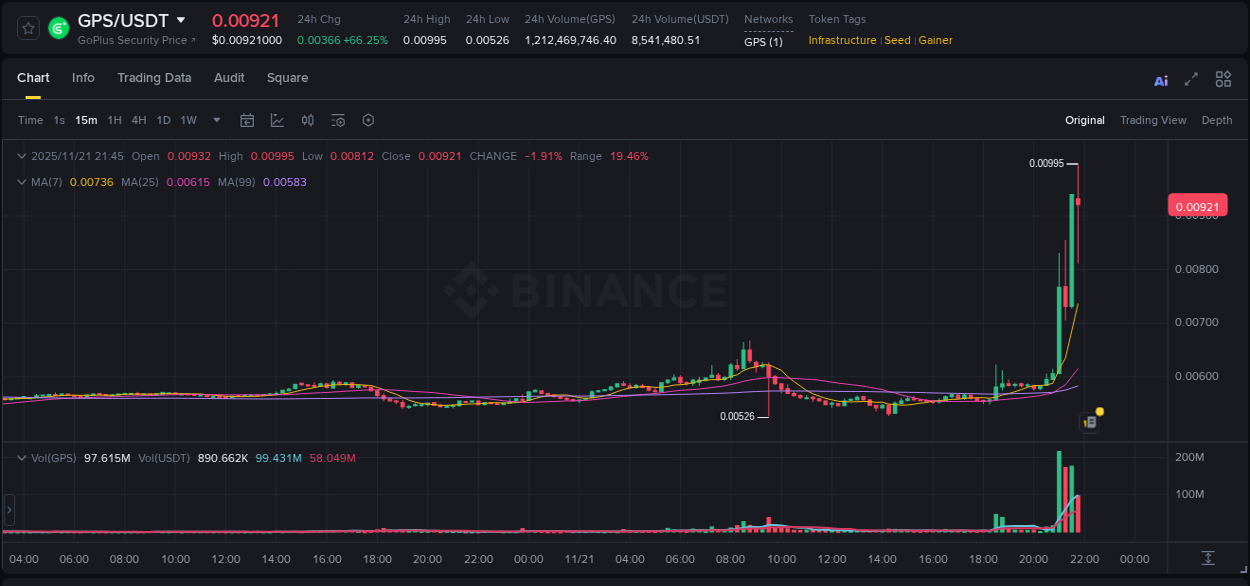Open the GPS/USDT pair dropdown
This screenshot has width=1250, height=586.
(182, 20)
